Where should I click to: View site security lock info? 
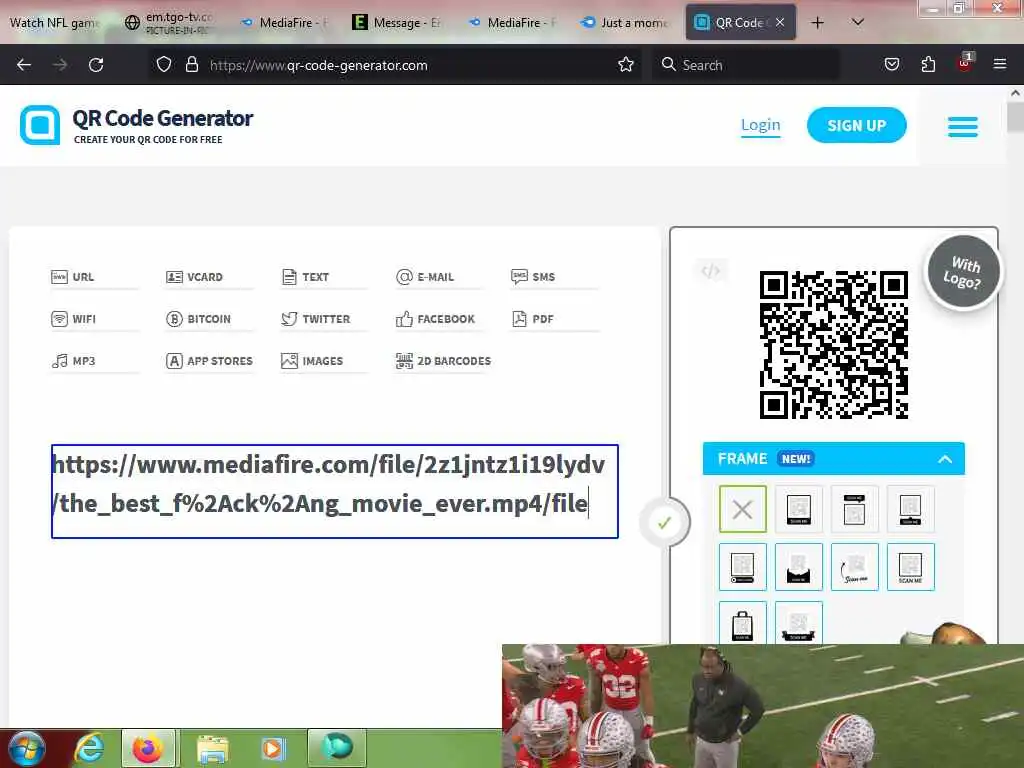(191, 65)
